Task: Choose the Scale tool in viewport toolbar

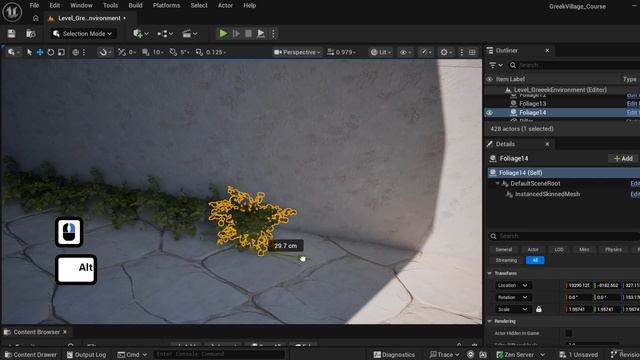Action: 61,52
